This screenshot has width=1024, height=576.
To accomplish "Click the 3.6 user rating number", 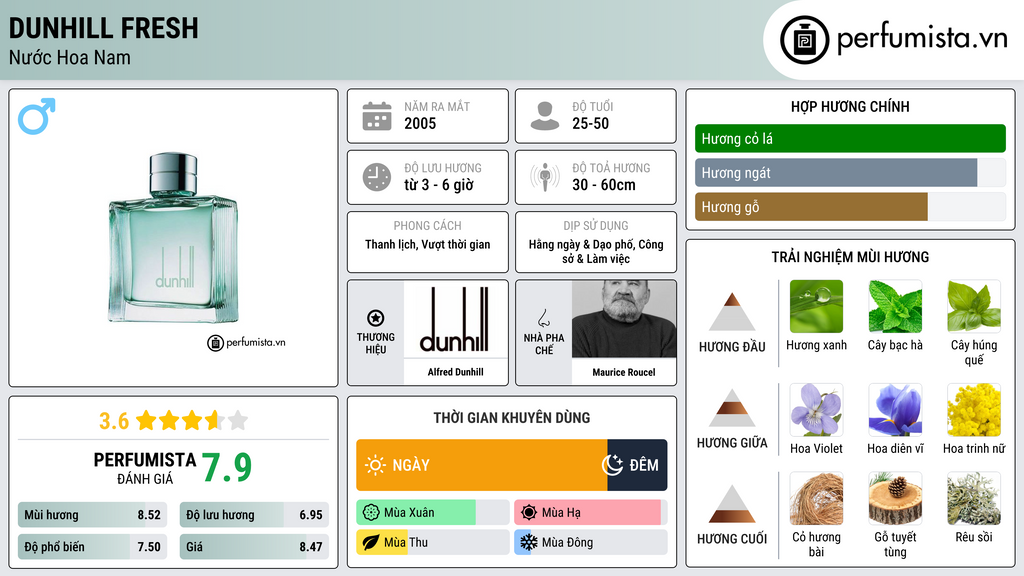I will [x=114, y=421].
